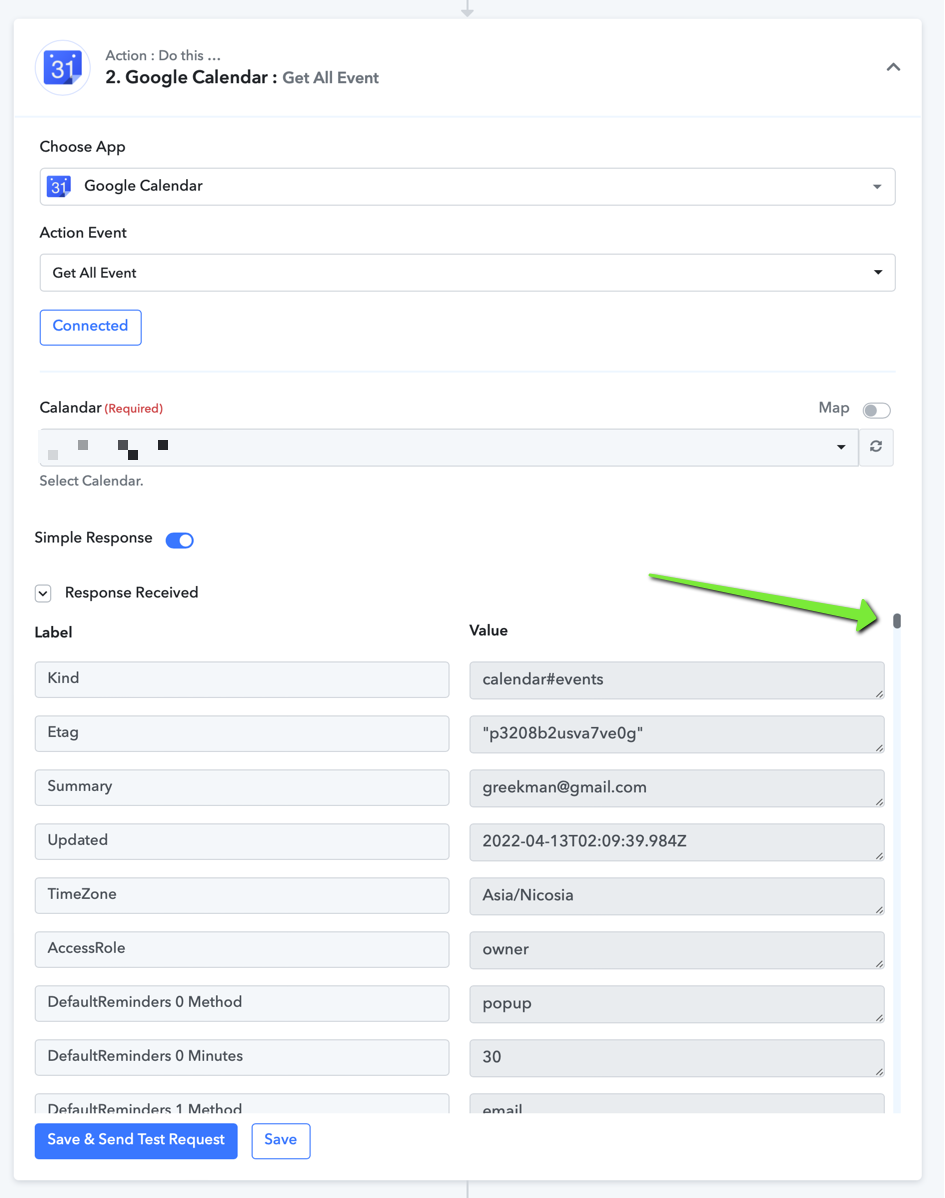Click the DefaultReminders 0 Method label field
945x1198 pixels.
pos(241,1003)
